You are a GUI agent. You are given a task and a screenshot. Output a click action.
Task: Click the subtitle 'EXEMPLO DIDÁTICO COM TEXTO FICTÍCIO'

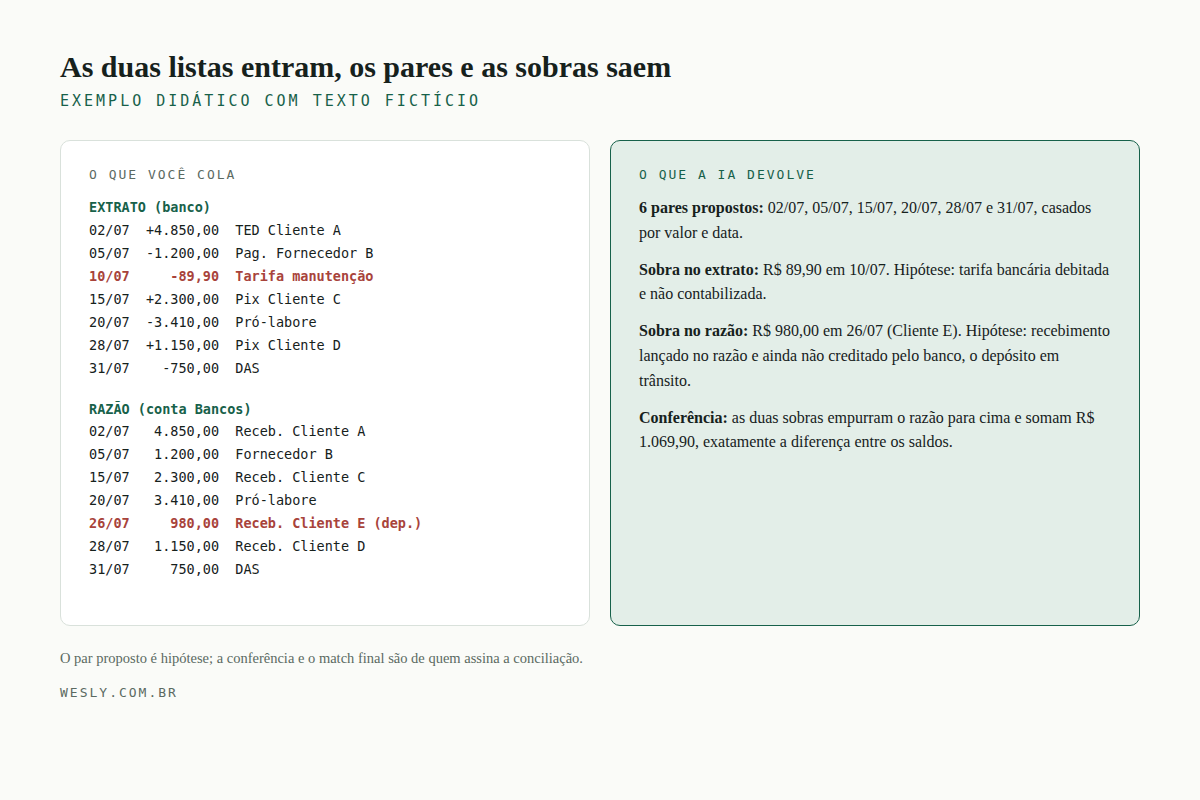[x=270, y=101]
